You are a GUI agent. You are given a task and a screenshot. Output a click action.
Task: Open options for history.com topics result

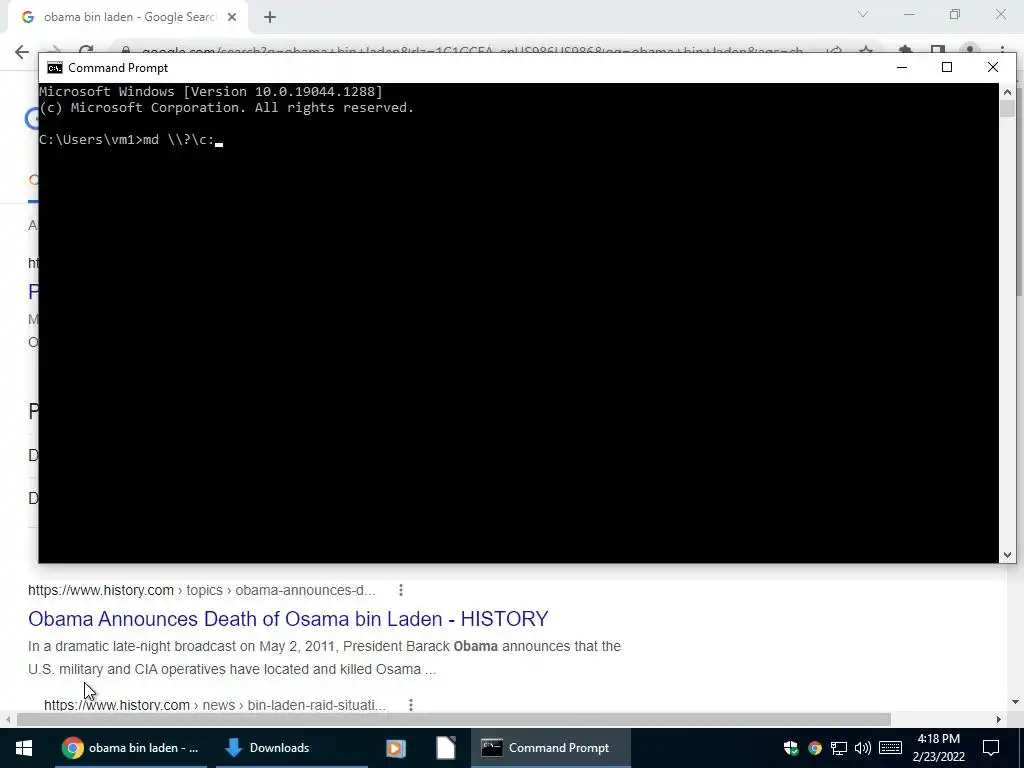click(400, 590)
